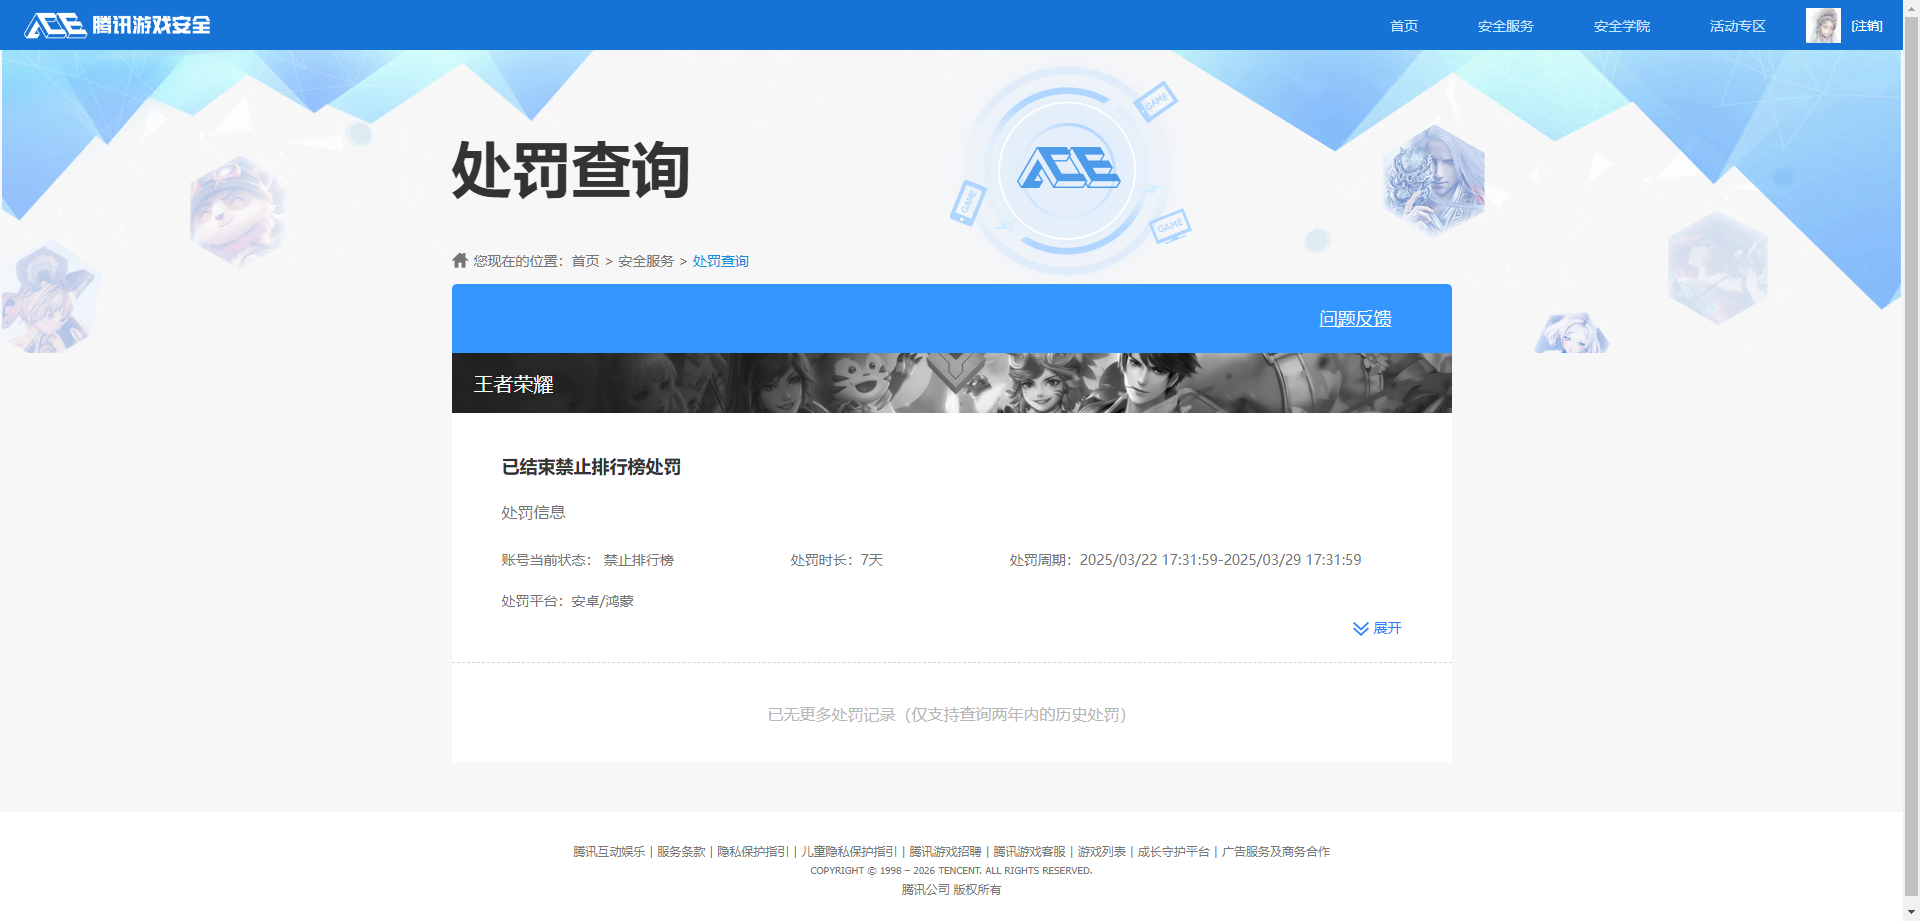Screen dimensions: 1920x921
Task: Click 安全服务 in the breadcrumb trail
Action: pos(645,261)
